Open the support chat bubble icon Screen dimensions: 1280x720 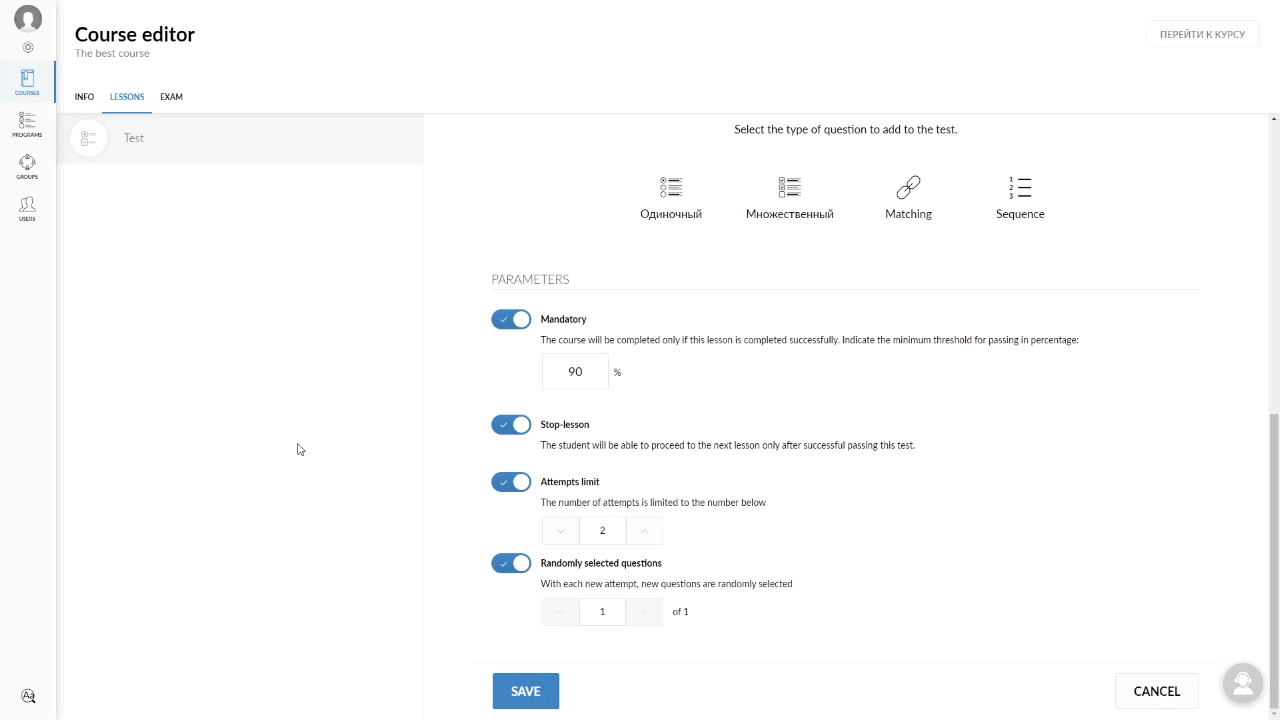(x=1242, y=683)
